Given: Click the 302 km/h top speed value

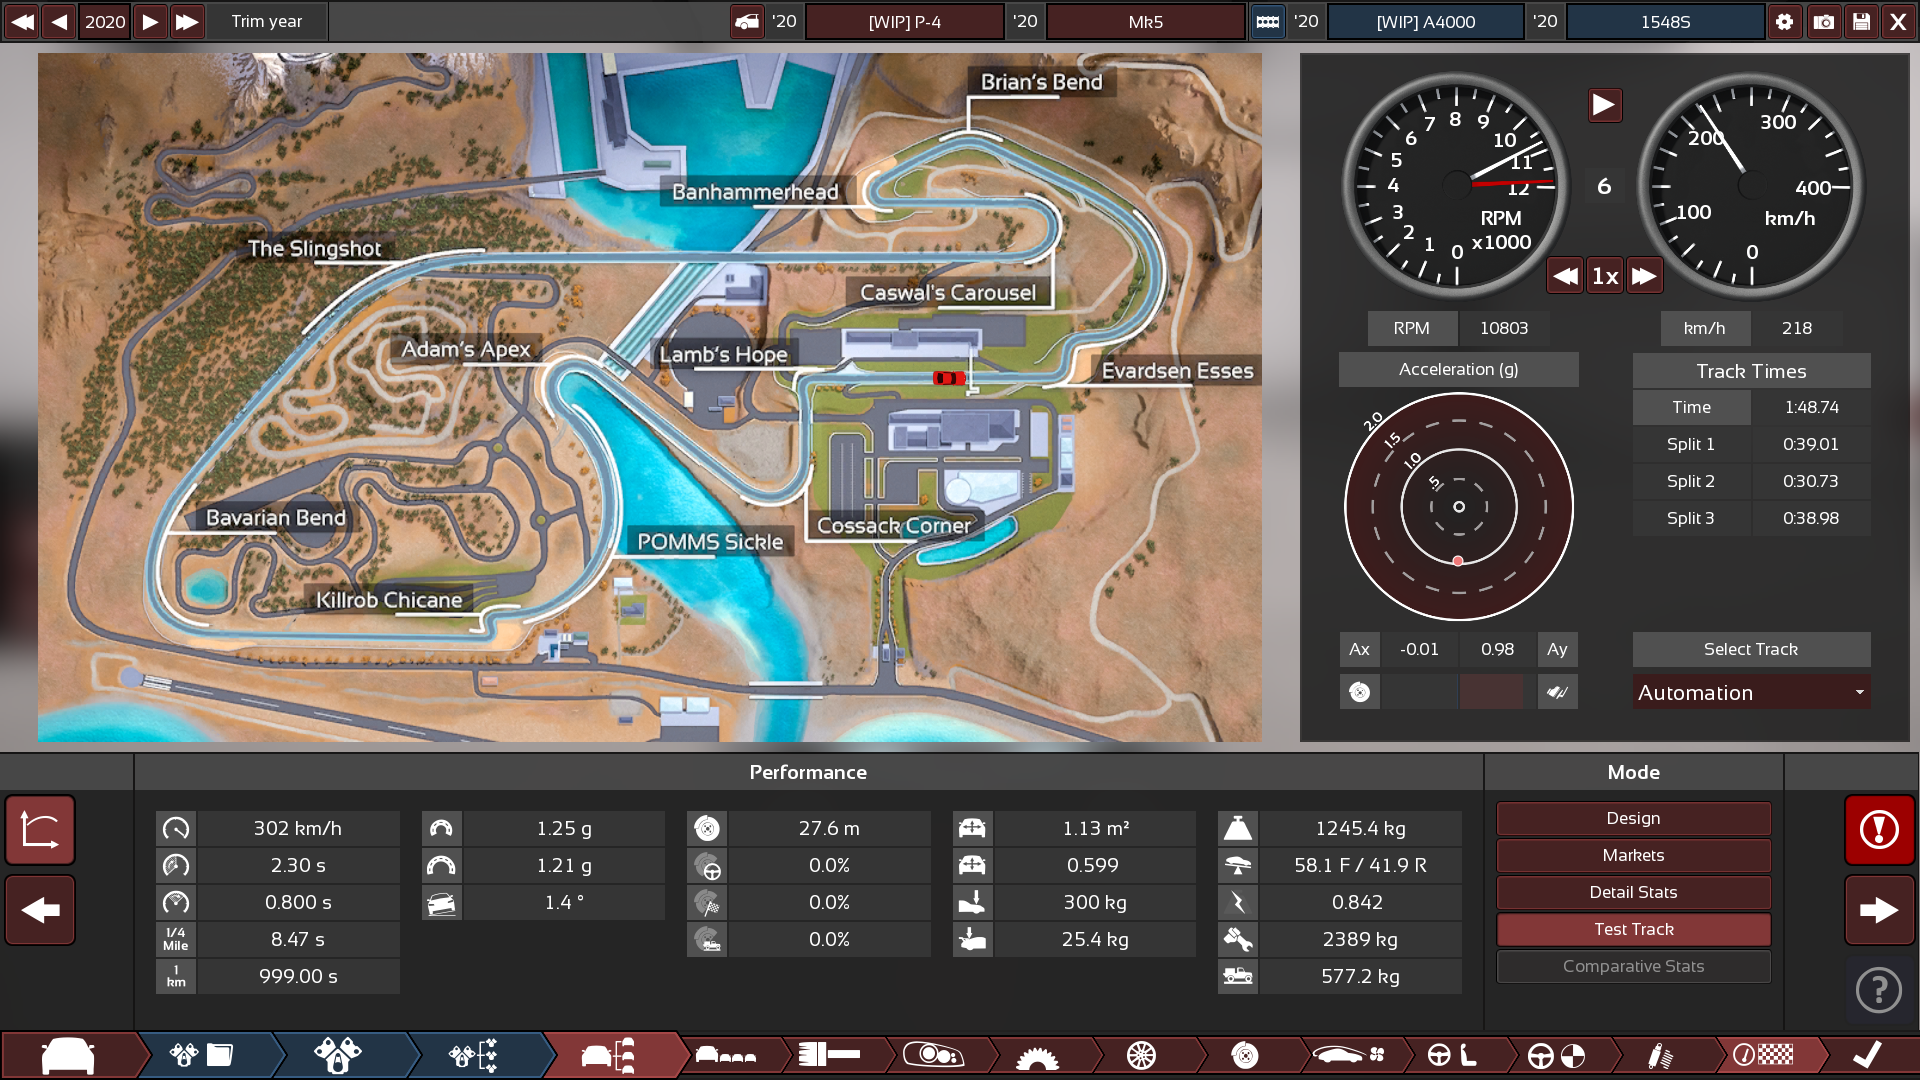Looking at the screenshot, I should tap(297, 828).
